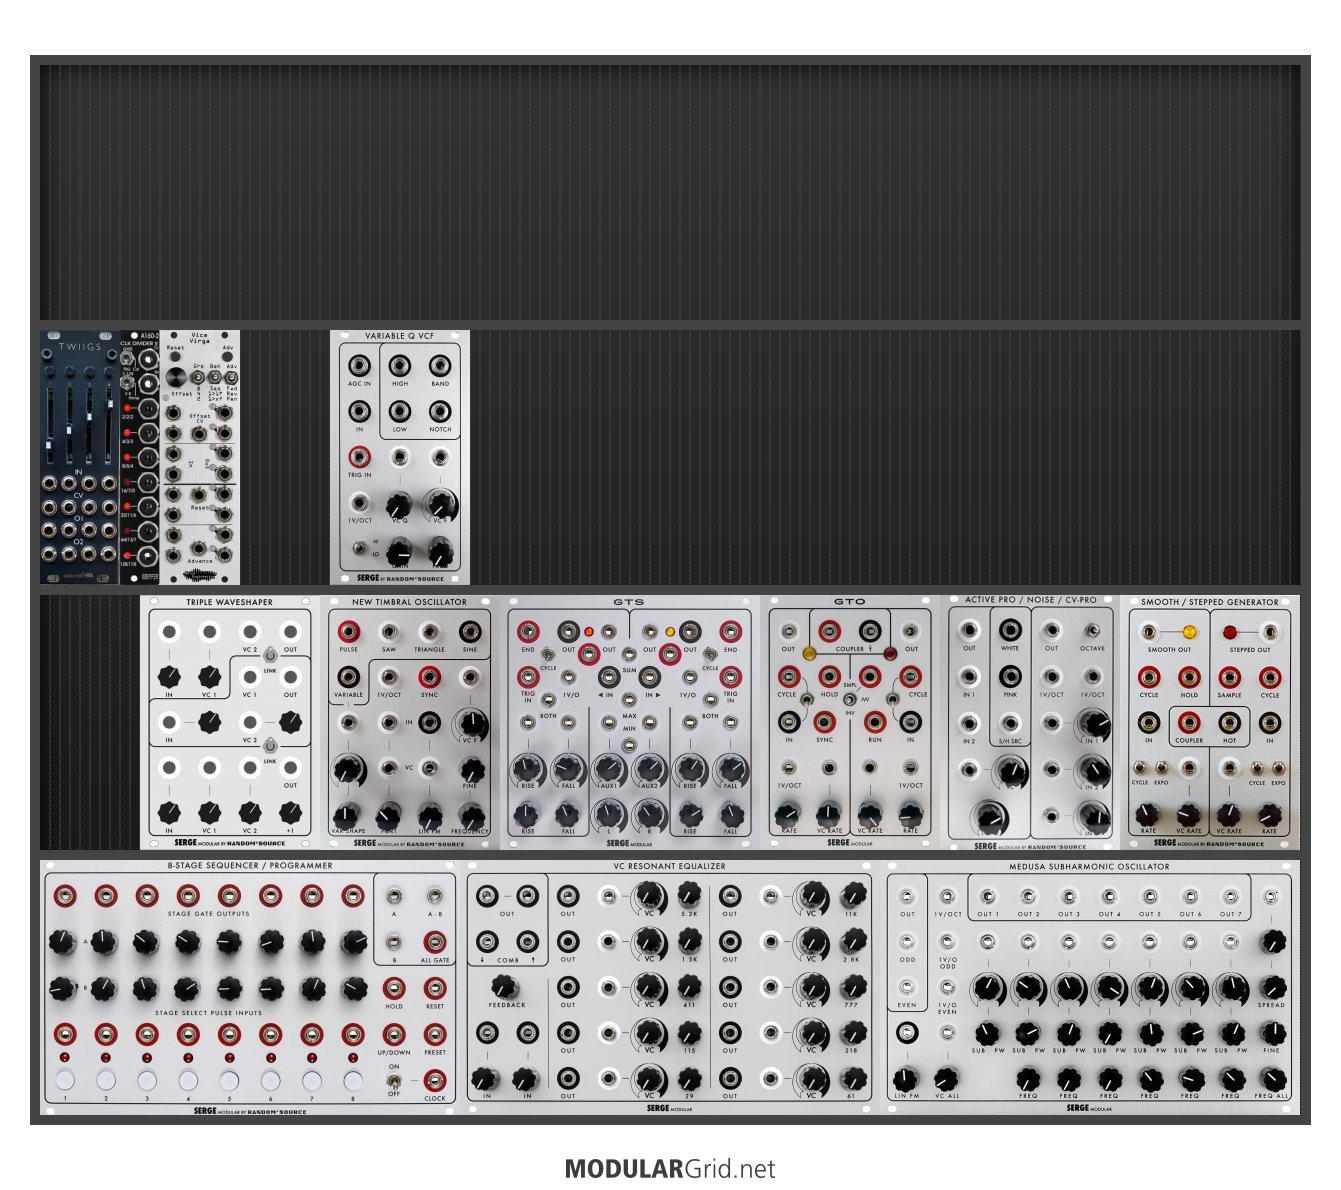Screen dimensions: 1341x1190
Task: Click the VARIABLE jack on New Timbral Oscillator
Action: tap(349, 676)
